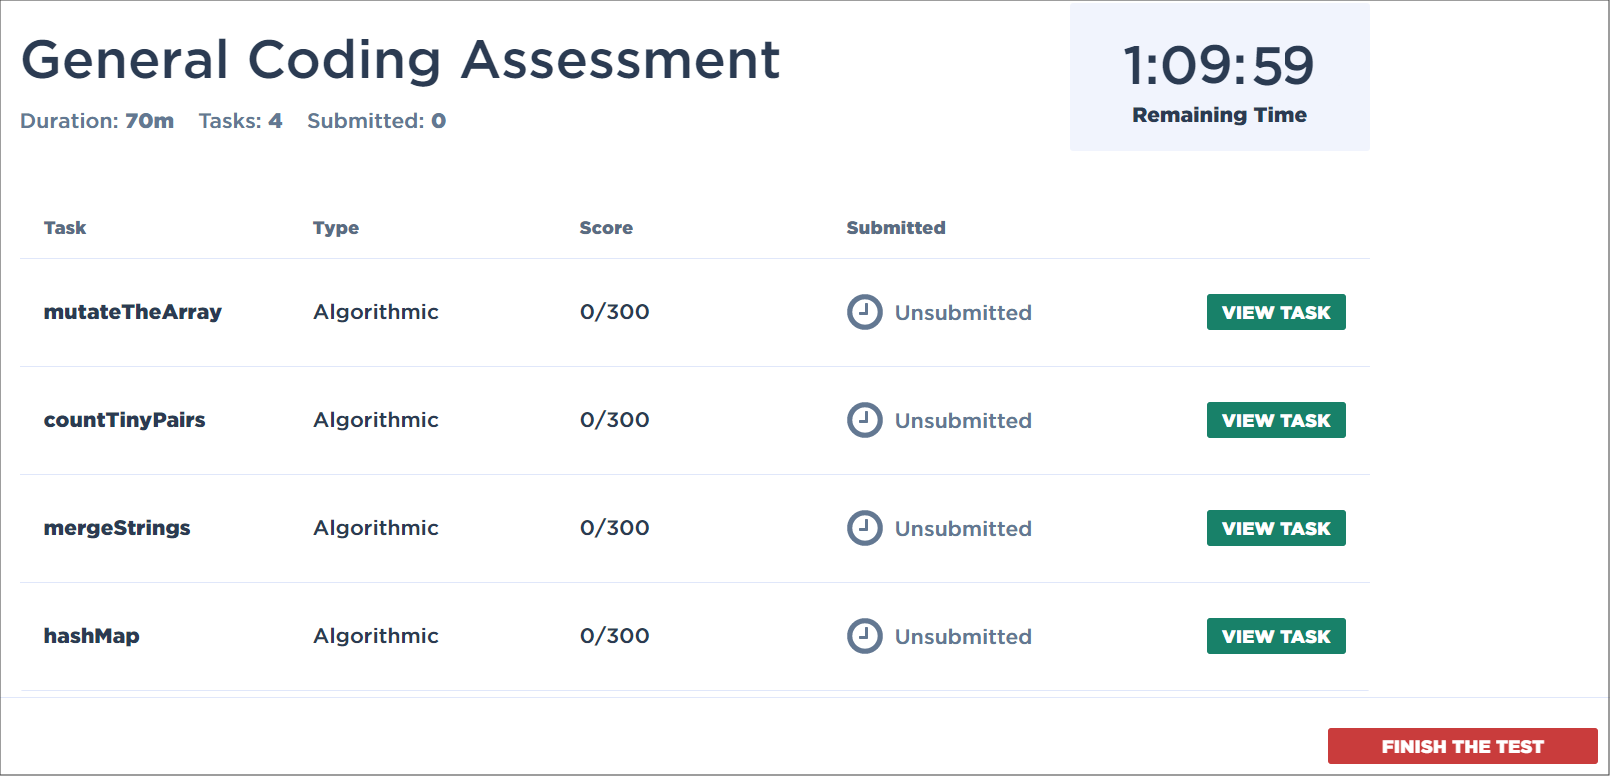The image size is (1610, 776).
Task: Click VIEW TASK beside hashMap
Action: click(x=1275, y=636)
